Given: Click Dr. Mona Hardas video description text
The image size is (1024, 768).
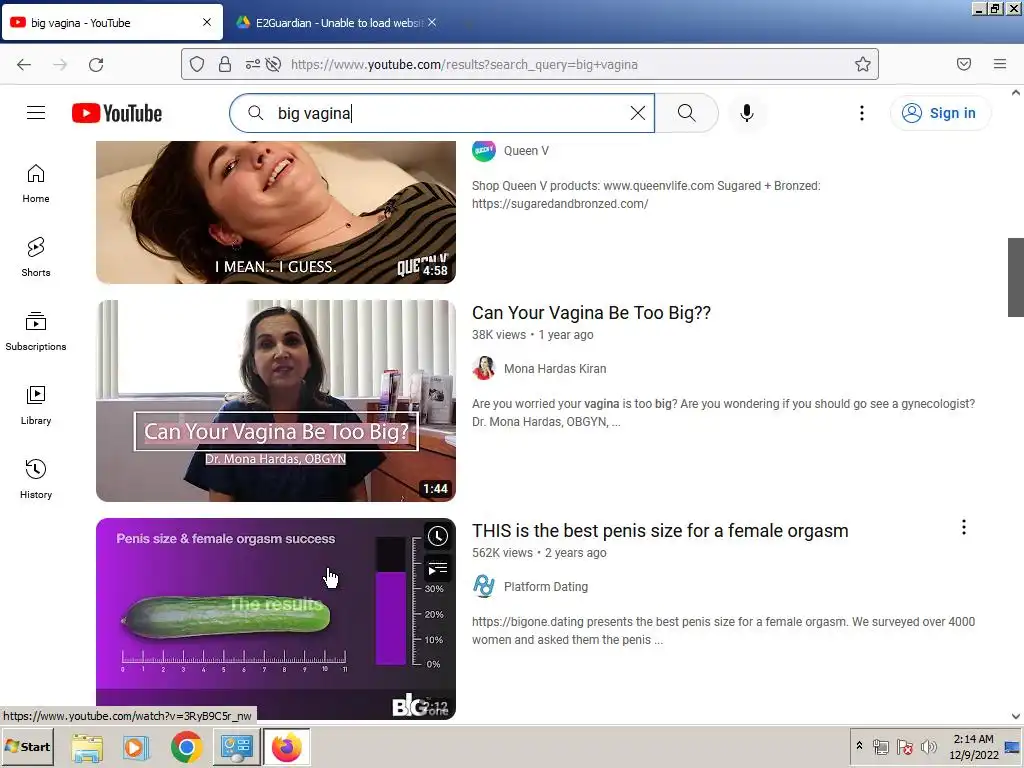Looking at the screenshot, I should (x=724, y=413).
